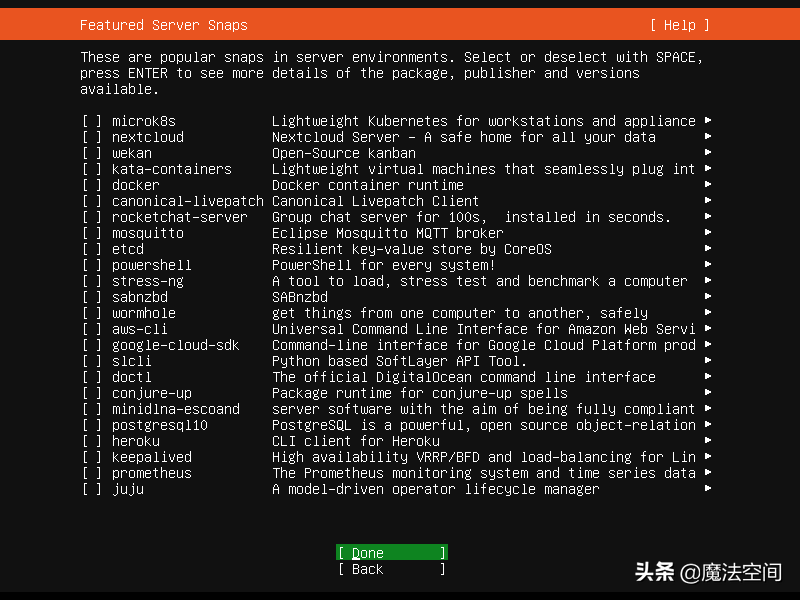Expand the doctl row arrow
This screenshot has width=800, height=600.
pyautogui.click(x=708, y=376)
